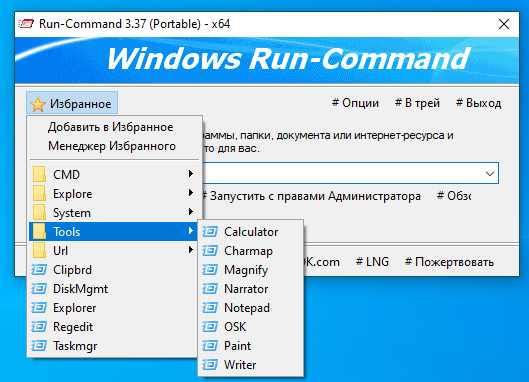
Task: Open the # LNG language link
Action: (372, 262)
